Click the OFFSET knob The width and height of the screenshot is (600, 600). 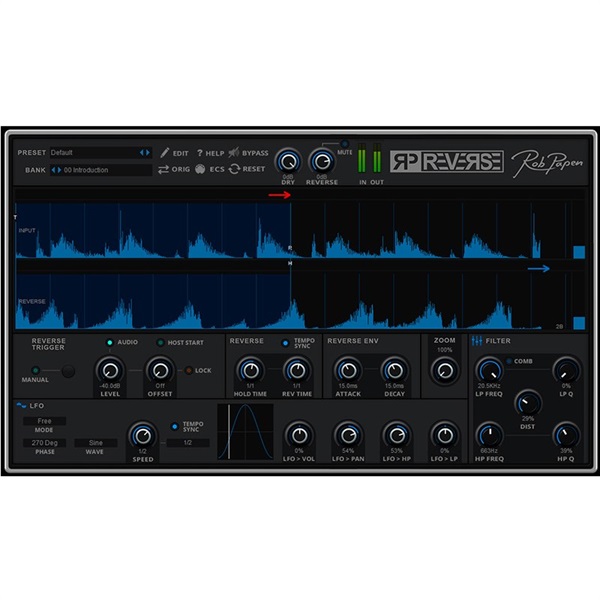pos(160,370)
